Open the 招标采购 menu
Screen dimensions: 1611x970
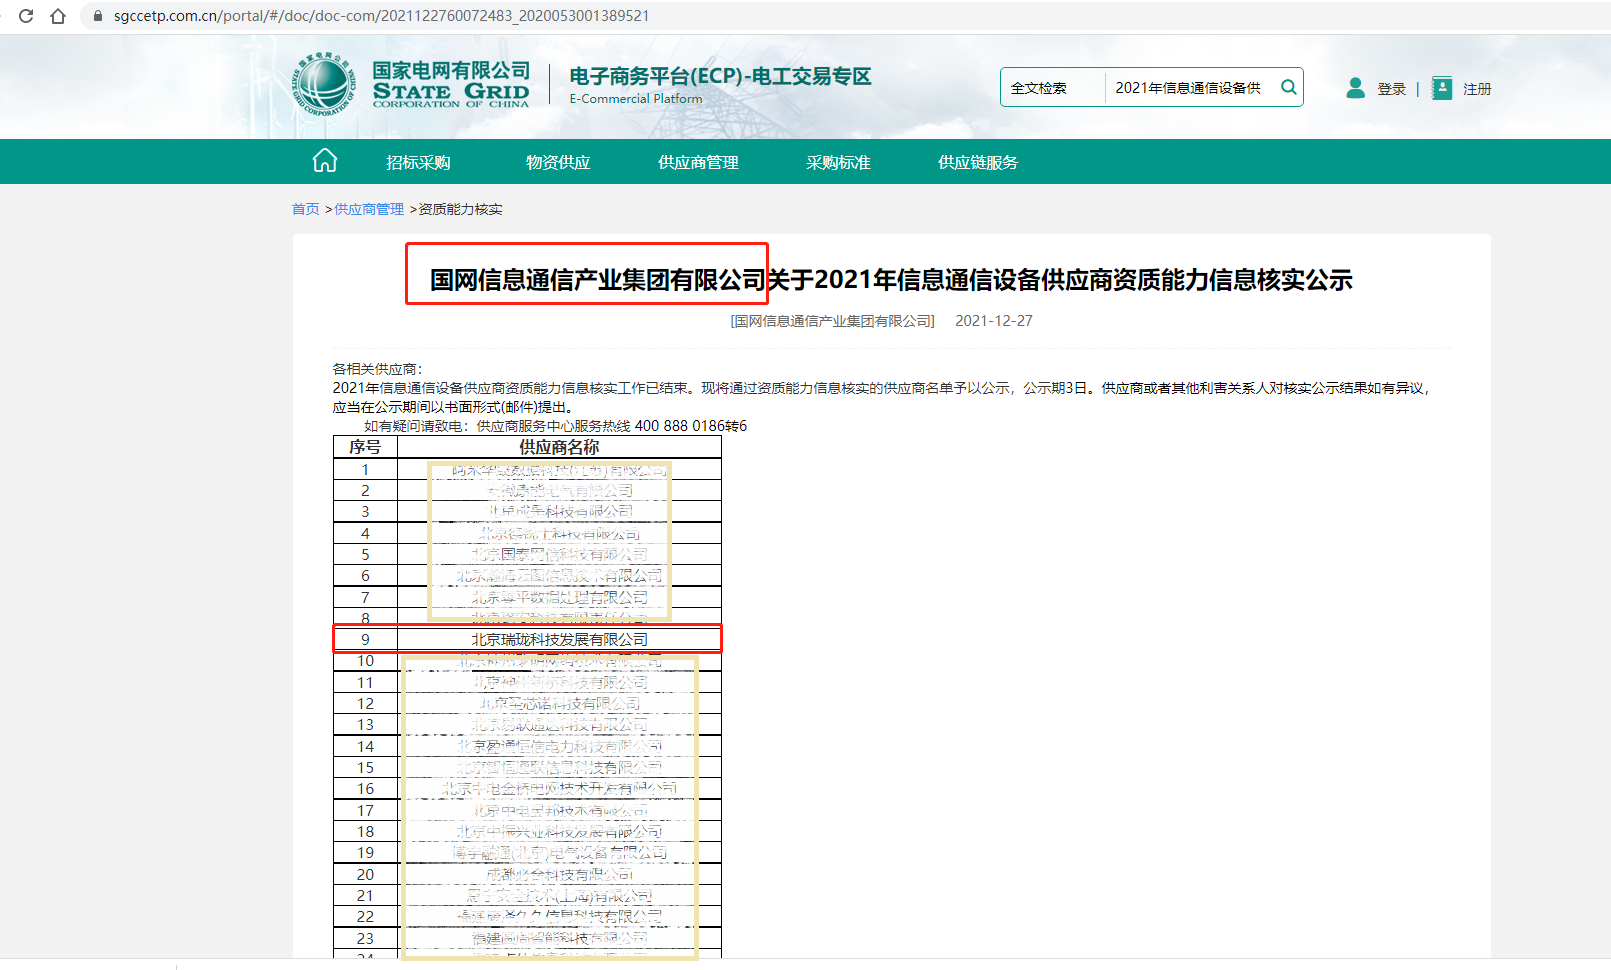[418, 162]
